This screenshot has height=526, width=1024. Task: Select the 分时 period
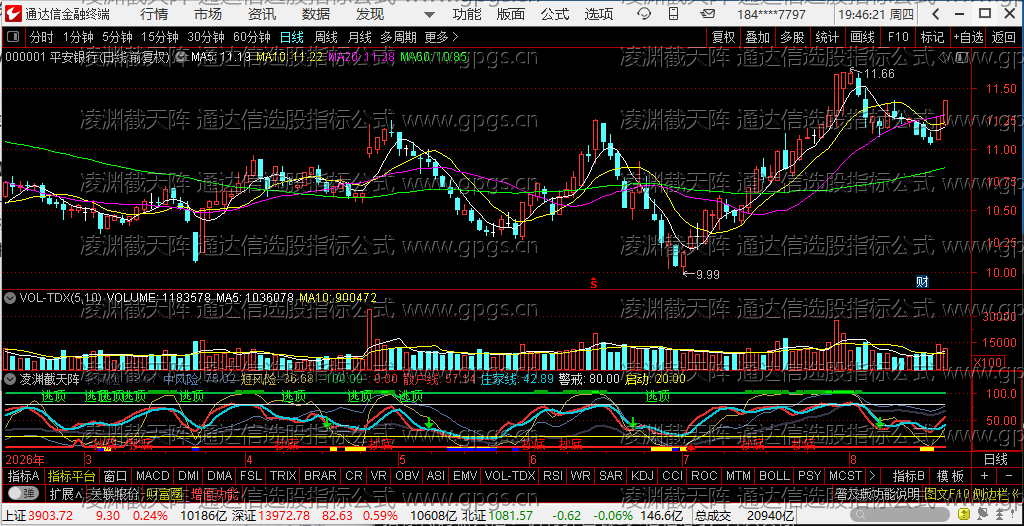pos(42,37)
